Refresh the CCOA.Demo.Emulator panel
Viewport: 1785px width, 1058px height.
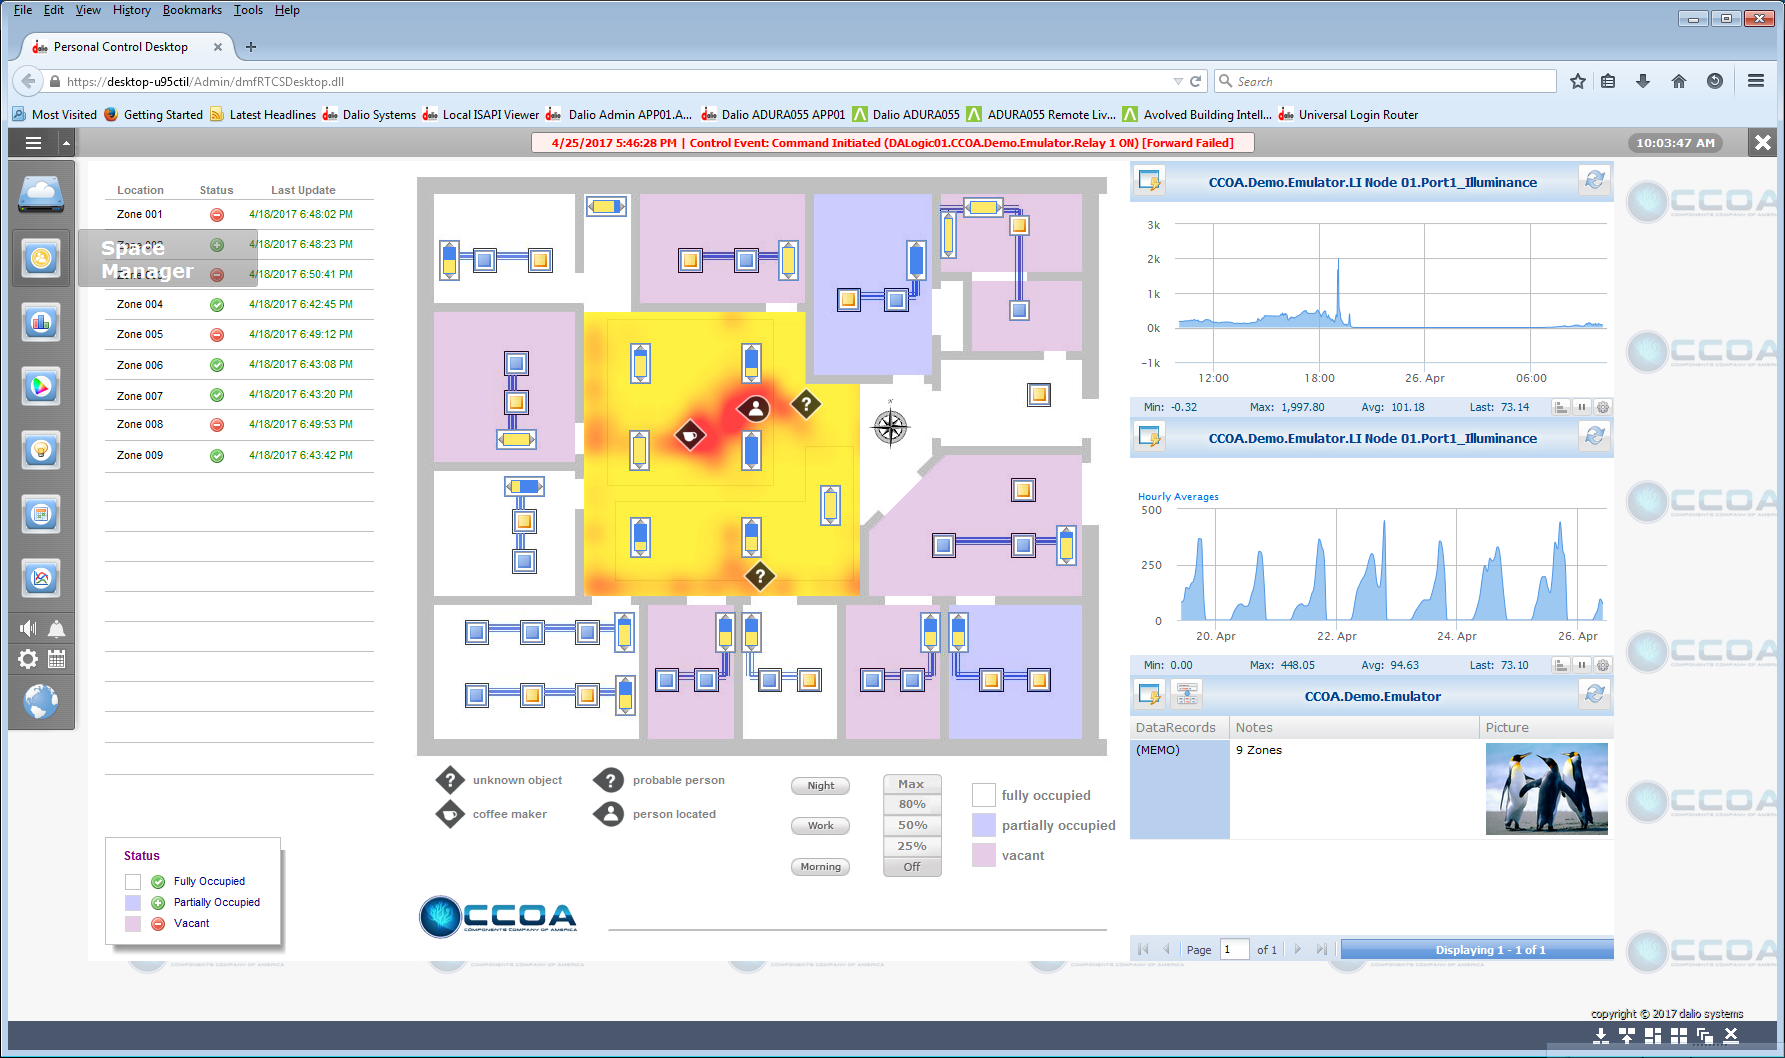pos(1595,694)
